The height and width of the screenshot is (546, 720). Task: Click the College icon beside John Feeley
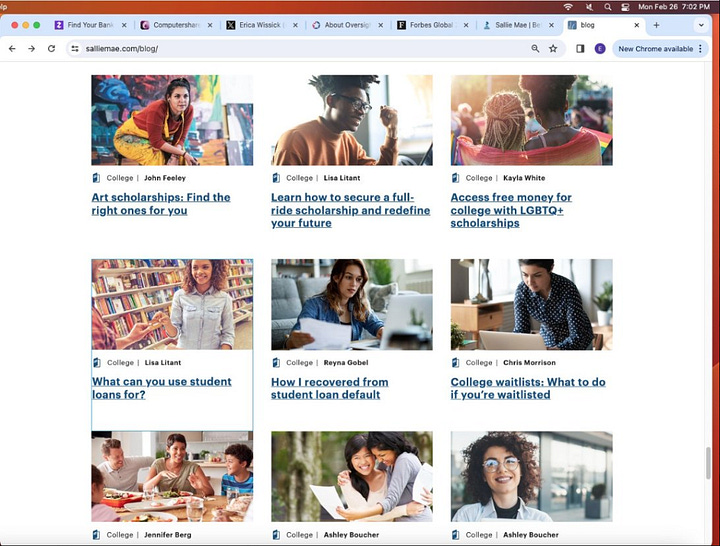96,178
